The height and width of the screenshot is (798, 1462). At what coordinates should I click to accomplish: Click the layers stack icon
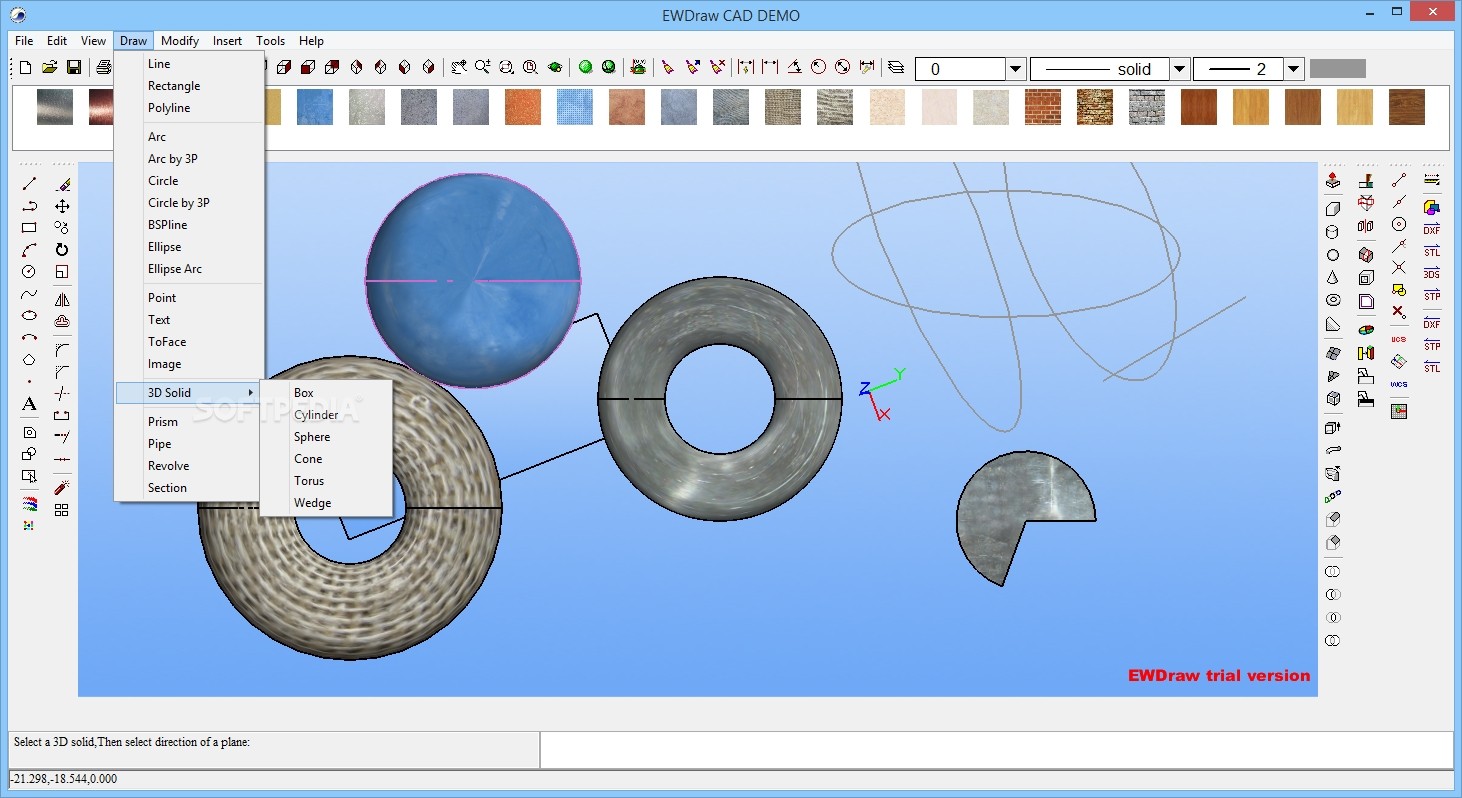pyautogui.click(x=896, y=67)
